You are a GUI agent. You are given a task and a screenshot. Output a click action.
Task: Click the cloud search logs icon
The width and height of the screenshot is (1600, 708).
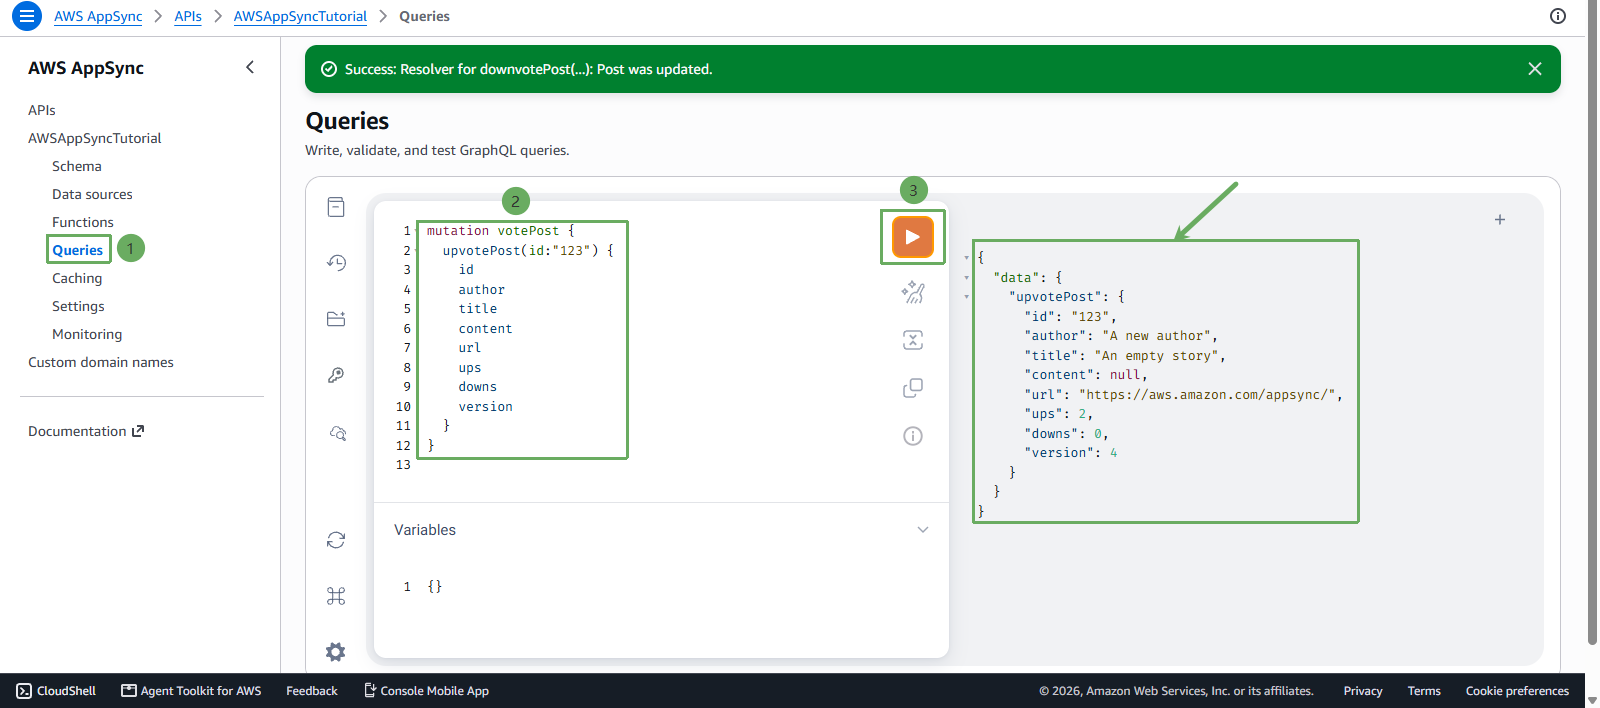pos(338,433)
